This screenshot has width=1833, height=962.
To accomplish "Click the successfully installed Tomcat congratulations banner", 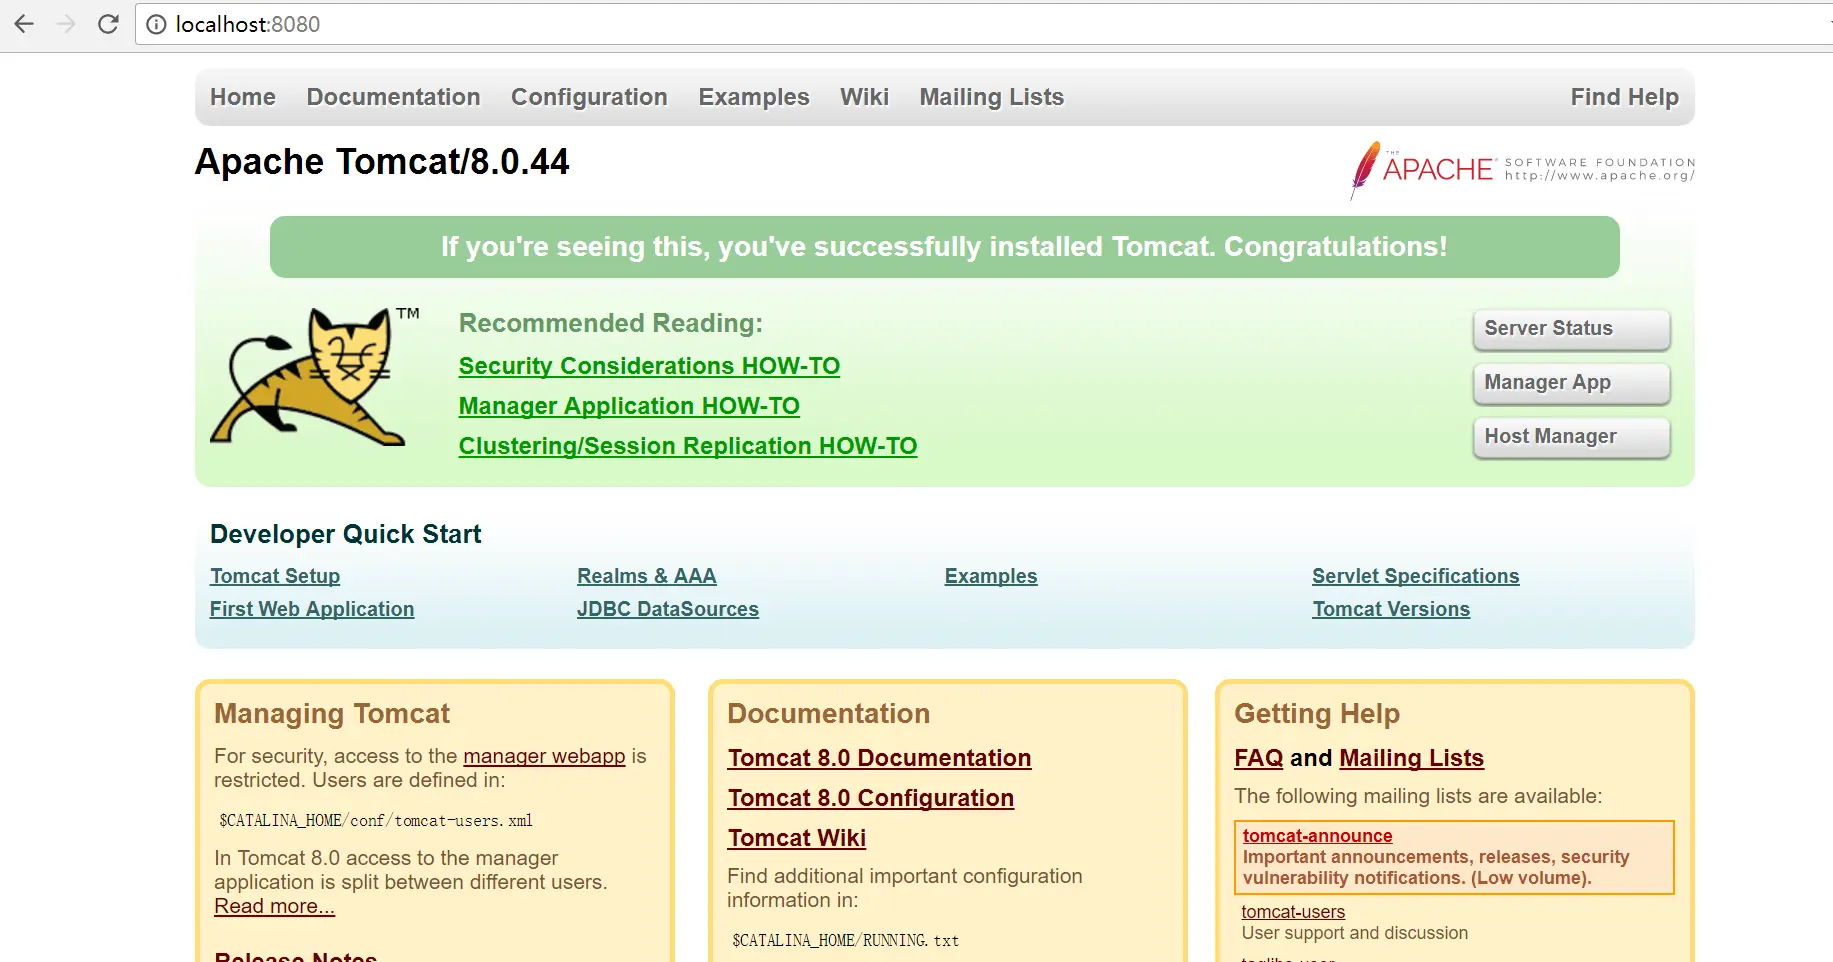I will (944, 247).
